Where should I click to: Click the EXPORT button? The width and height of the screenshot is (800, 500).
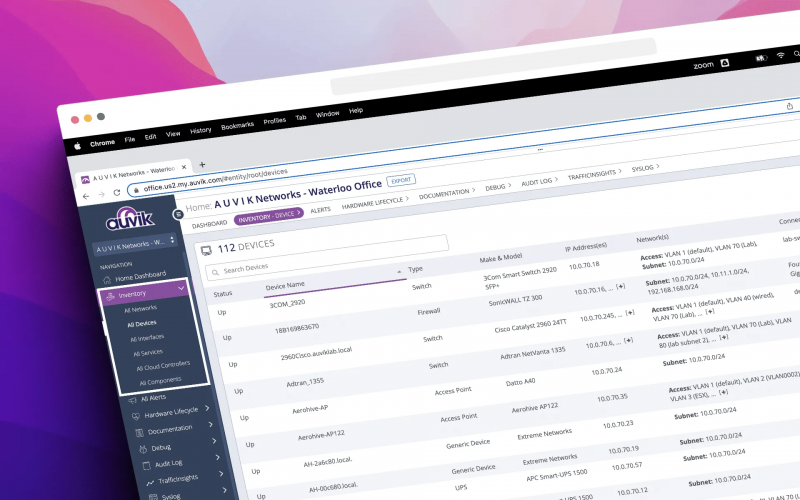click(x=401, y=180)
